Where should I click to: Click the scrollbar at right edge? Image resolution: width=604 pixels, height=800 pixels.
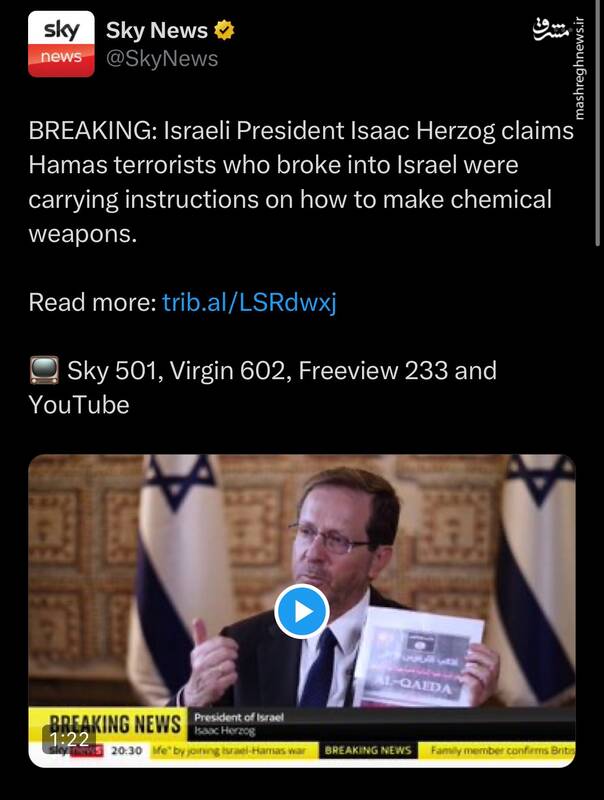598,122
